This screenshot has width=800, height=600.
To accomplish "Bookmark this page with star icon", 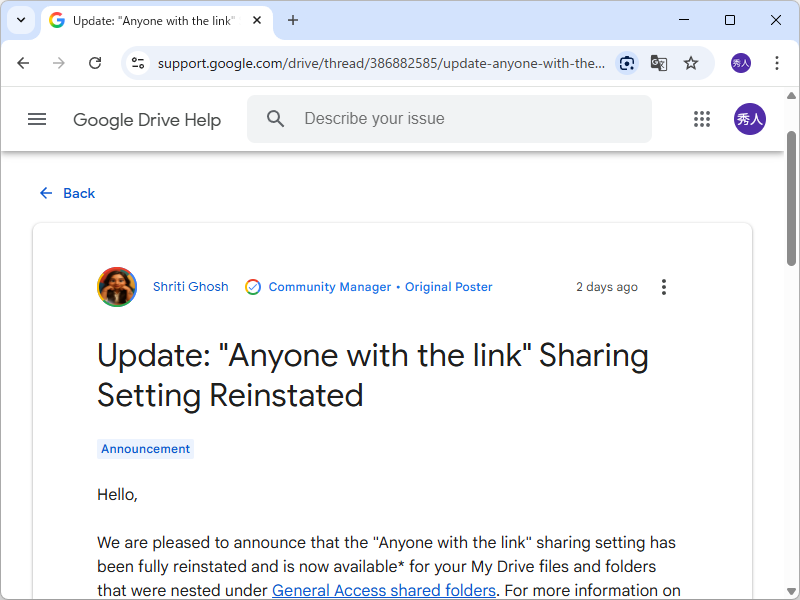I will 691,63.
